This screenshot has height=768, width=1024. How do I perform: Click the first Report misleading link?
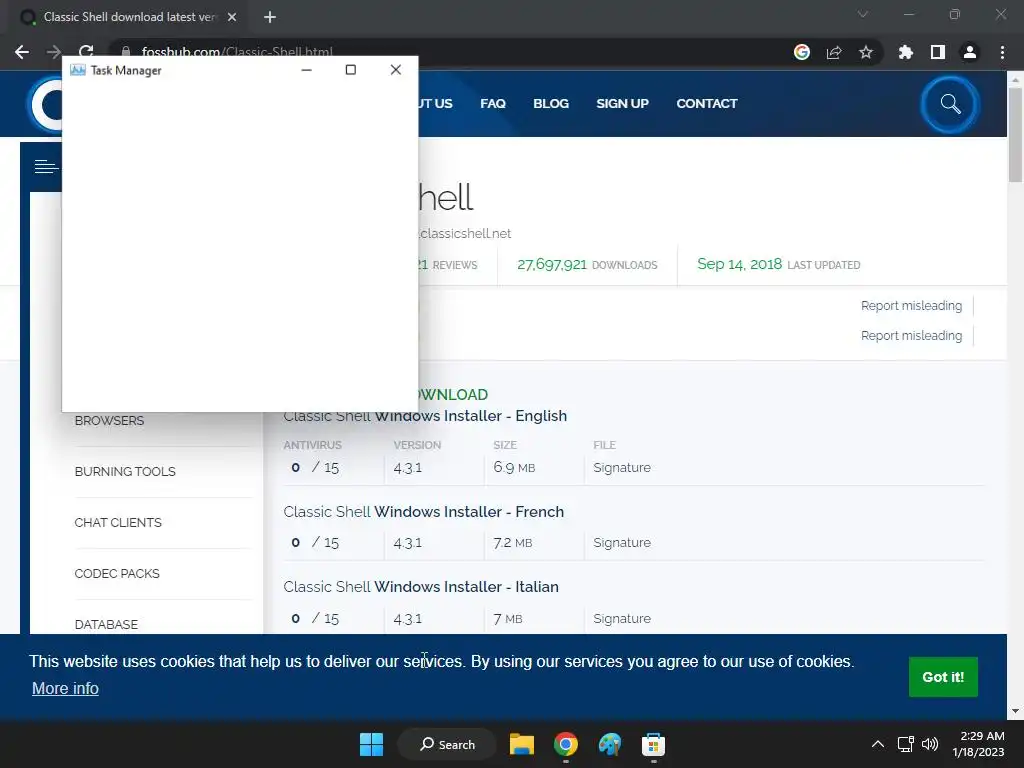[x=911, y=306]
